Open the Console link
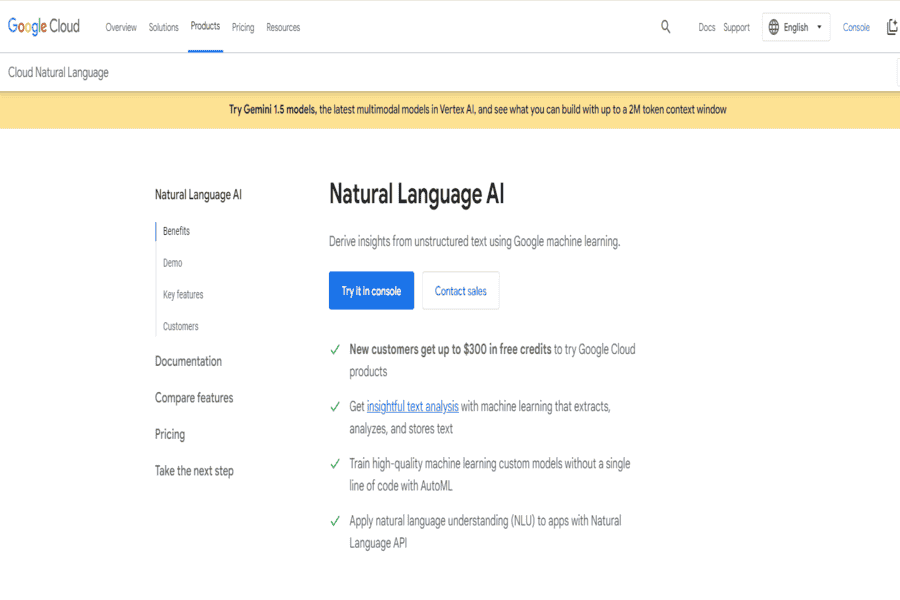900x600 pixels. click(x=856, y=28)
